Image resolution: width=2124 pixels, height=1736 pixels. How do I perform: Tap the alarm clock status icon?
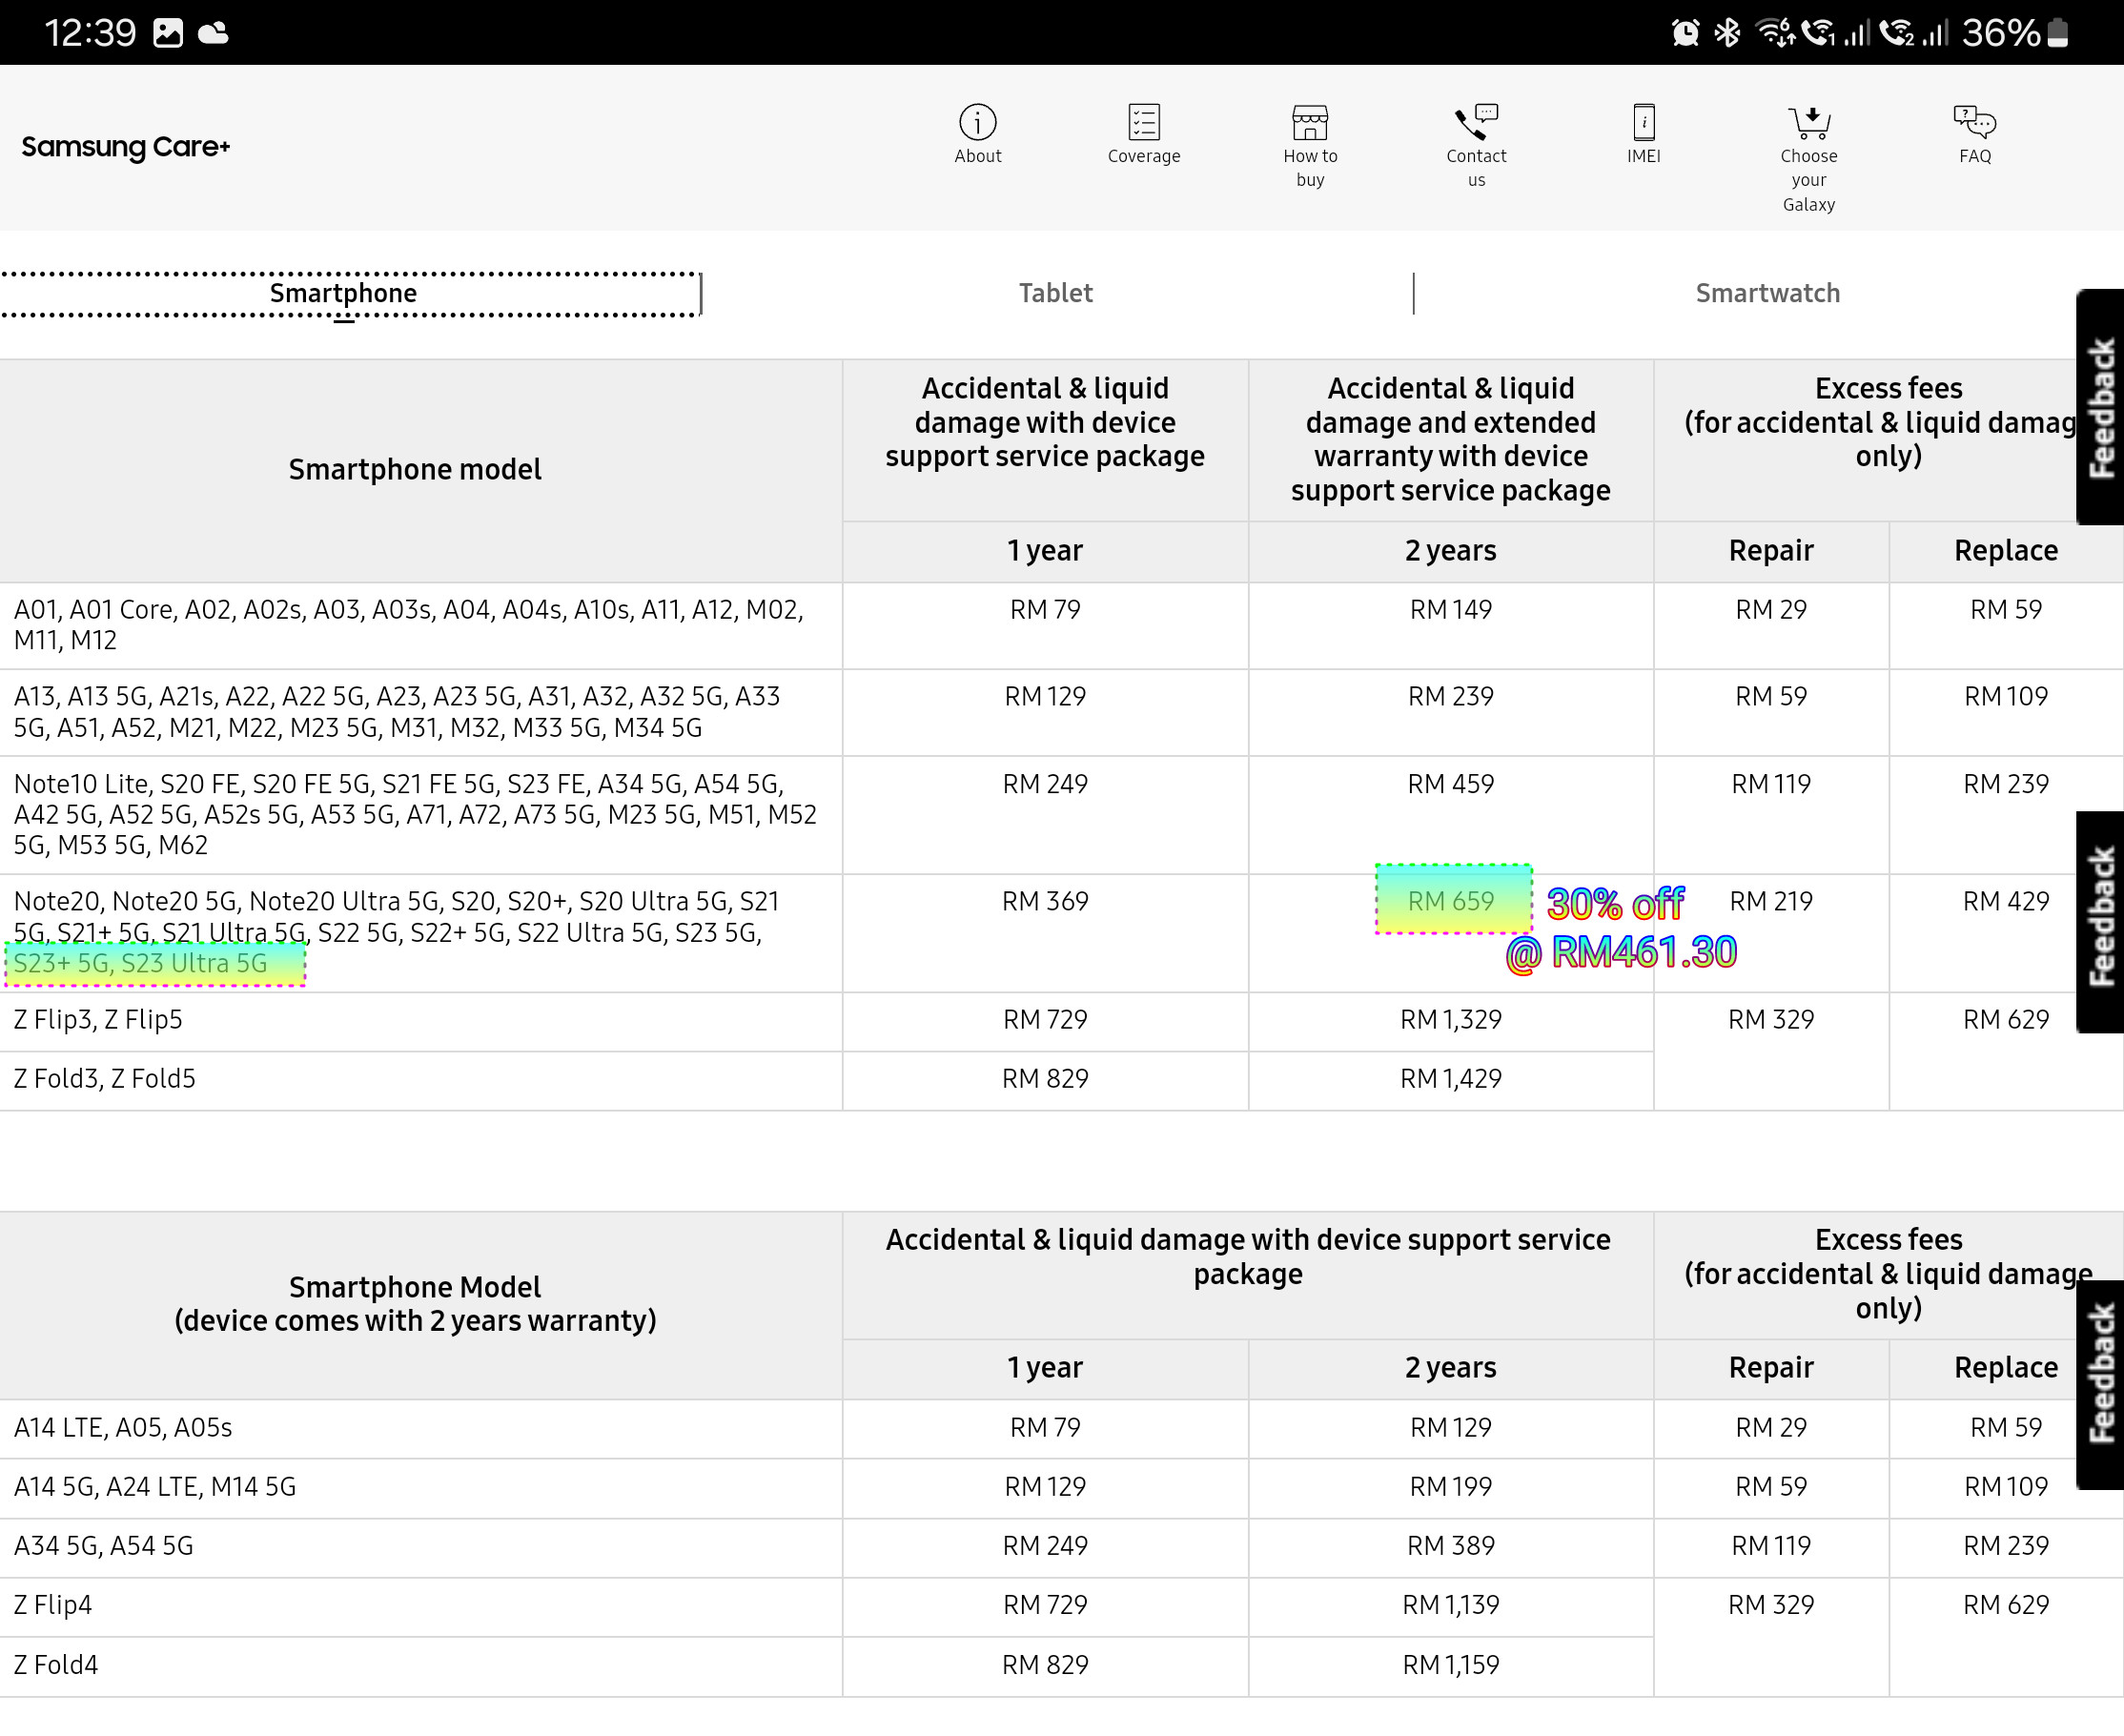click(x=1685, y=33)
